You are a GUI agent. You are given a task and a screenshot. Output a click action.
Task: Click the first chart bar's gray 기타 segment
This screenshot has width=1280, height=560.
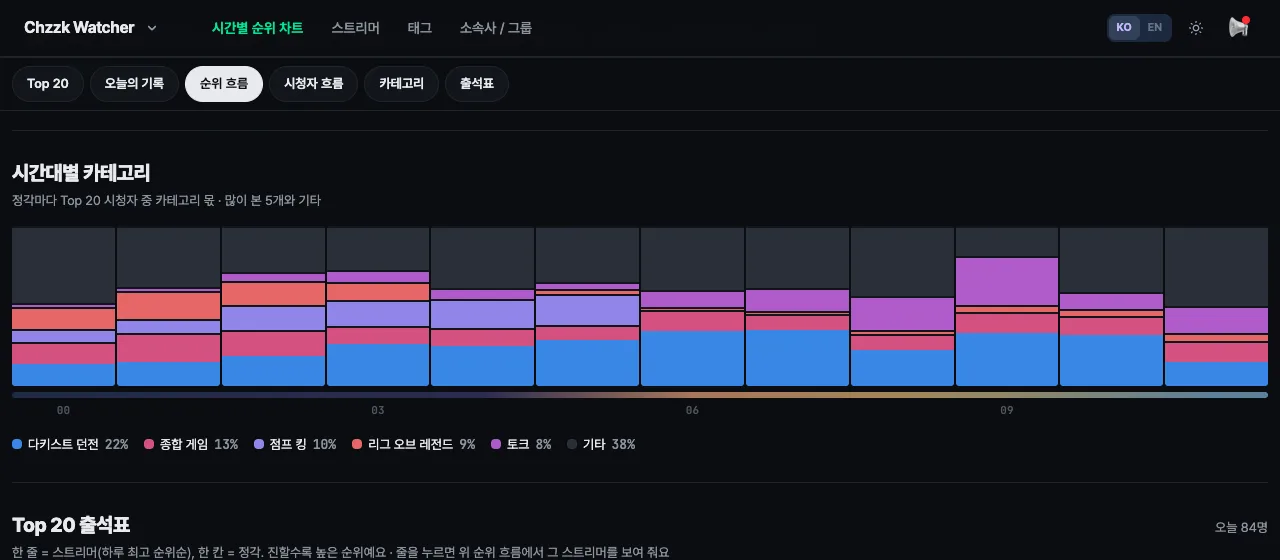[64, 266]
